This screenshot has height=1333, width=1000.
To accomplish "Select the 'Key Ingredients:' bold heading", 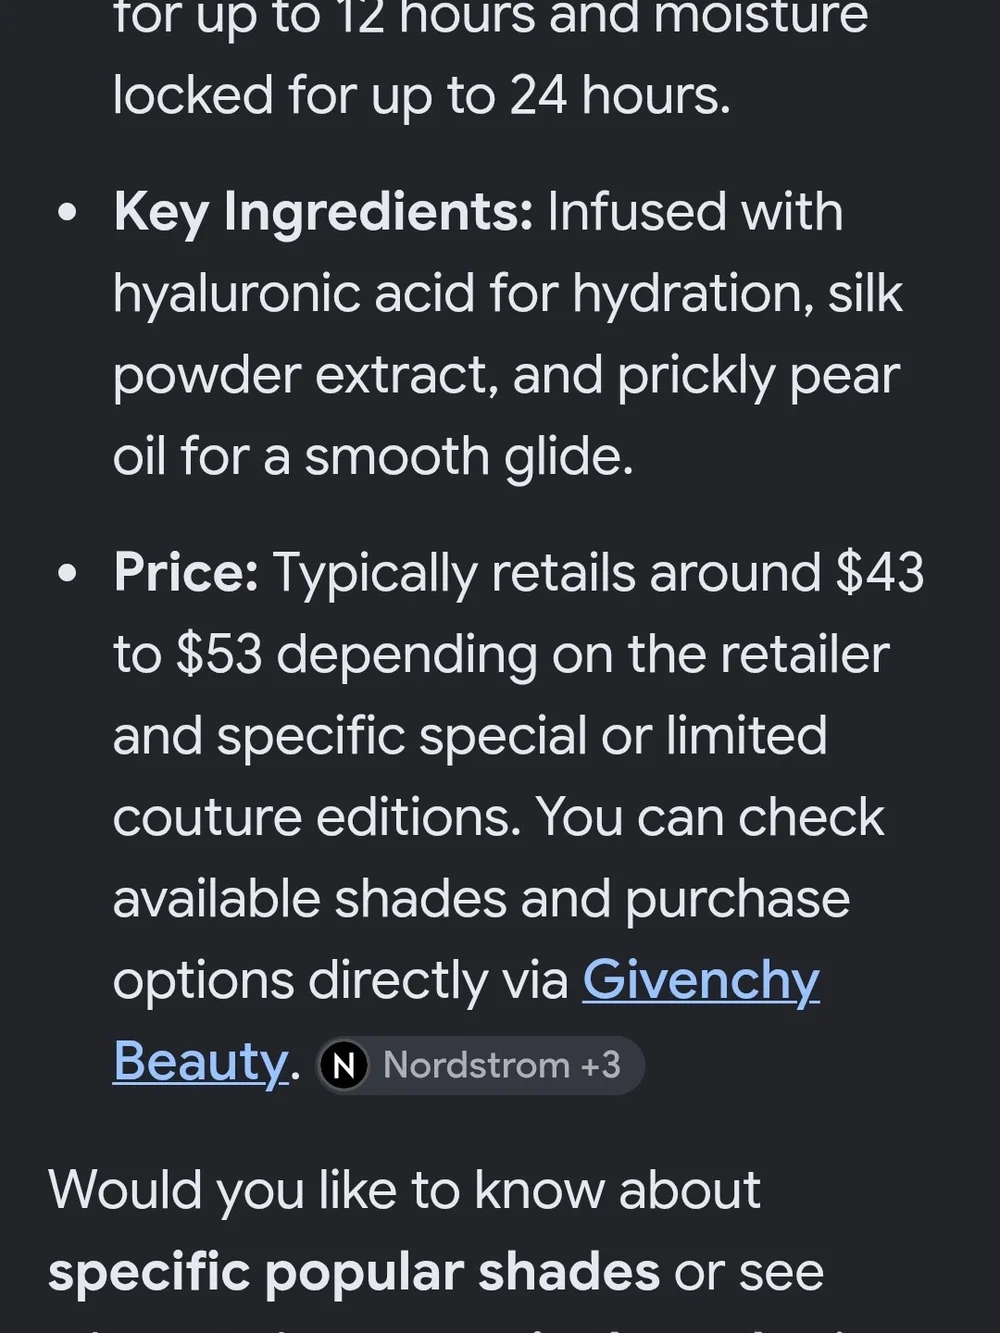I will pyautogui.click(x=323, y=213).
